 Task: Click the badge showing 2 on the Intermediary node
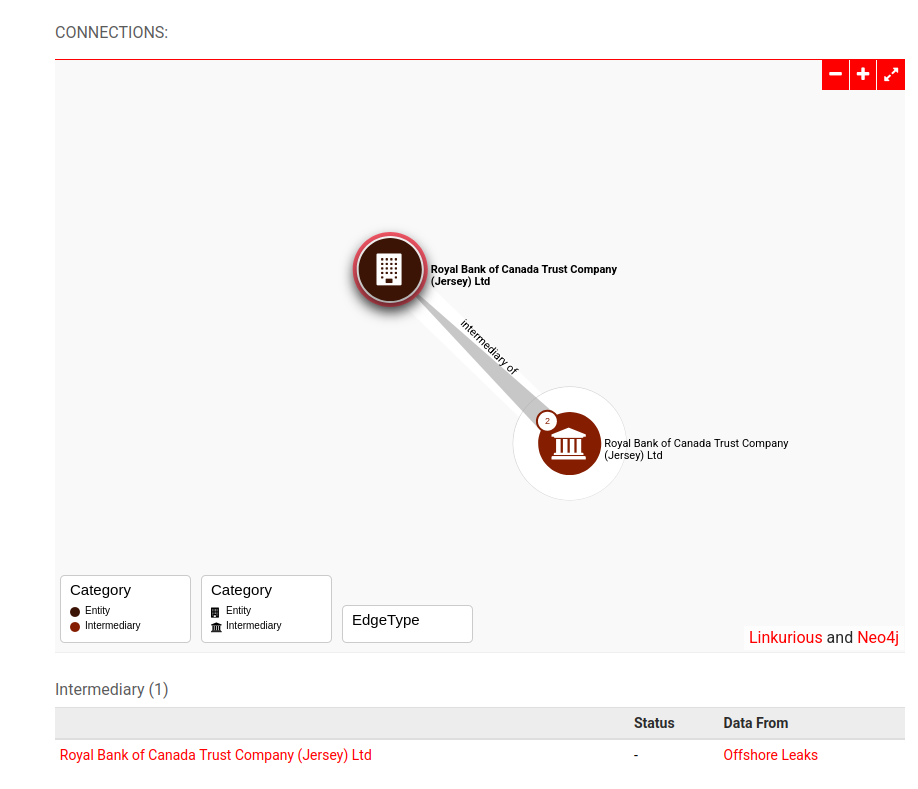[x=547, y=421]
